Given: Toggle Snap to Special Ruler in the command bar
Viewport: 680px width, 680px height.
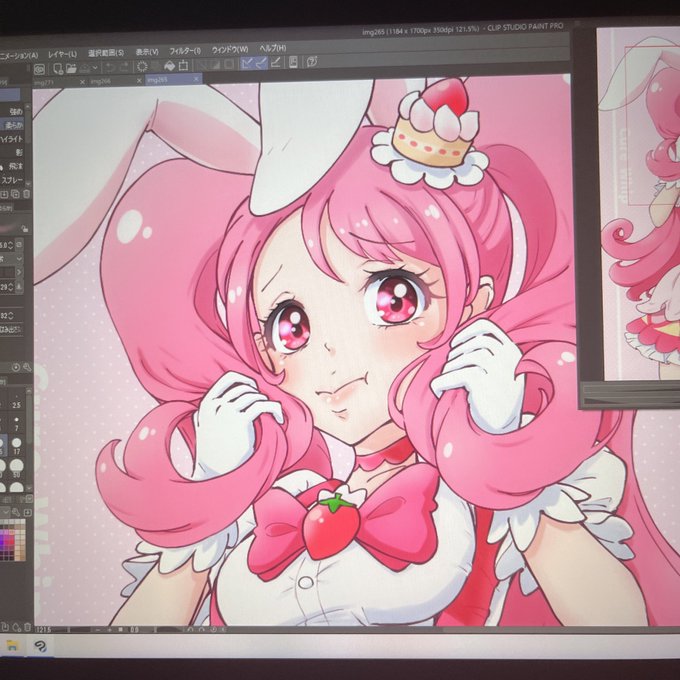Looking at the screenshot, I should click(261, 63).
